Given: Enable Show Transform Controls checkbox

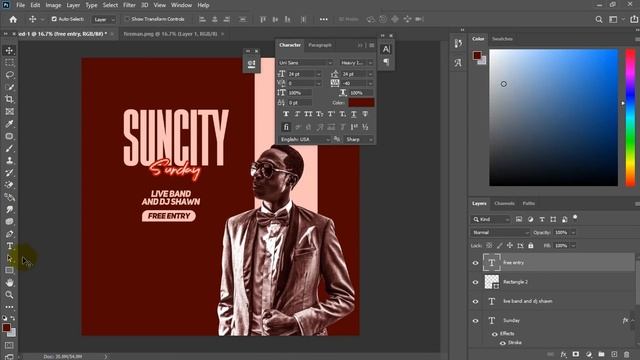Looking at the screenshot, I should (127, 19).
